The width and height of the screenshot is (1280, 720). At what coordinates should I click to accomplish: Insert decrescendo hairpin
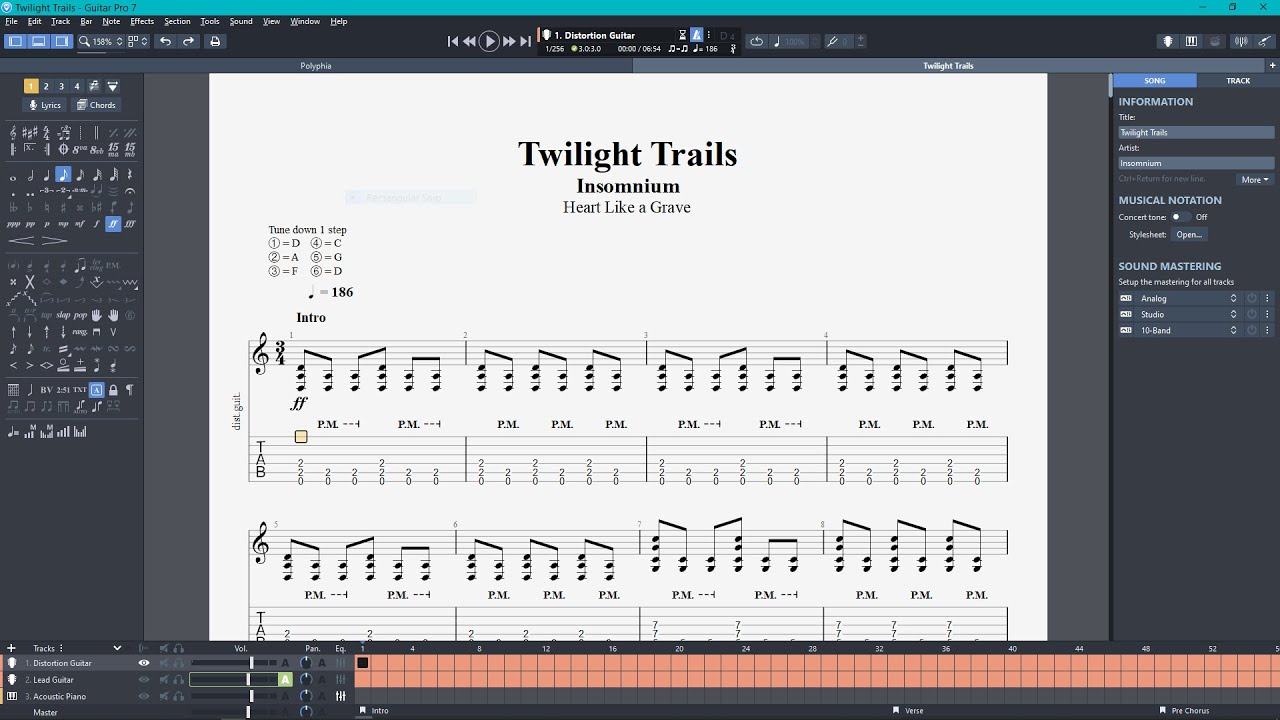[x=55, y=241]
